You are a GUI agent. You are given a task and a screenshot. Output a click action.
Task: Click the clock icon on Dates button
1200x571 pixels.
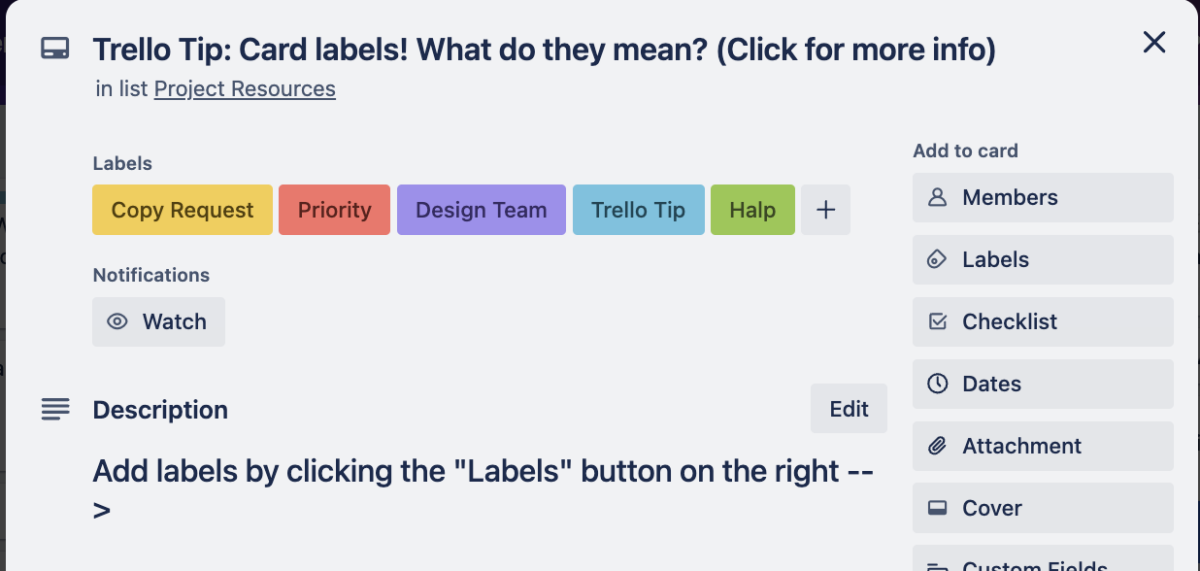[x=937, y=384]
